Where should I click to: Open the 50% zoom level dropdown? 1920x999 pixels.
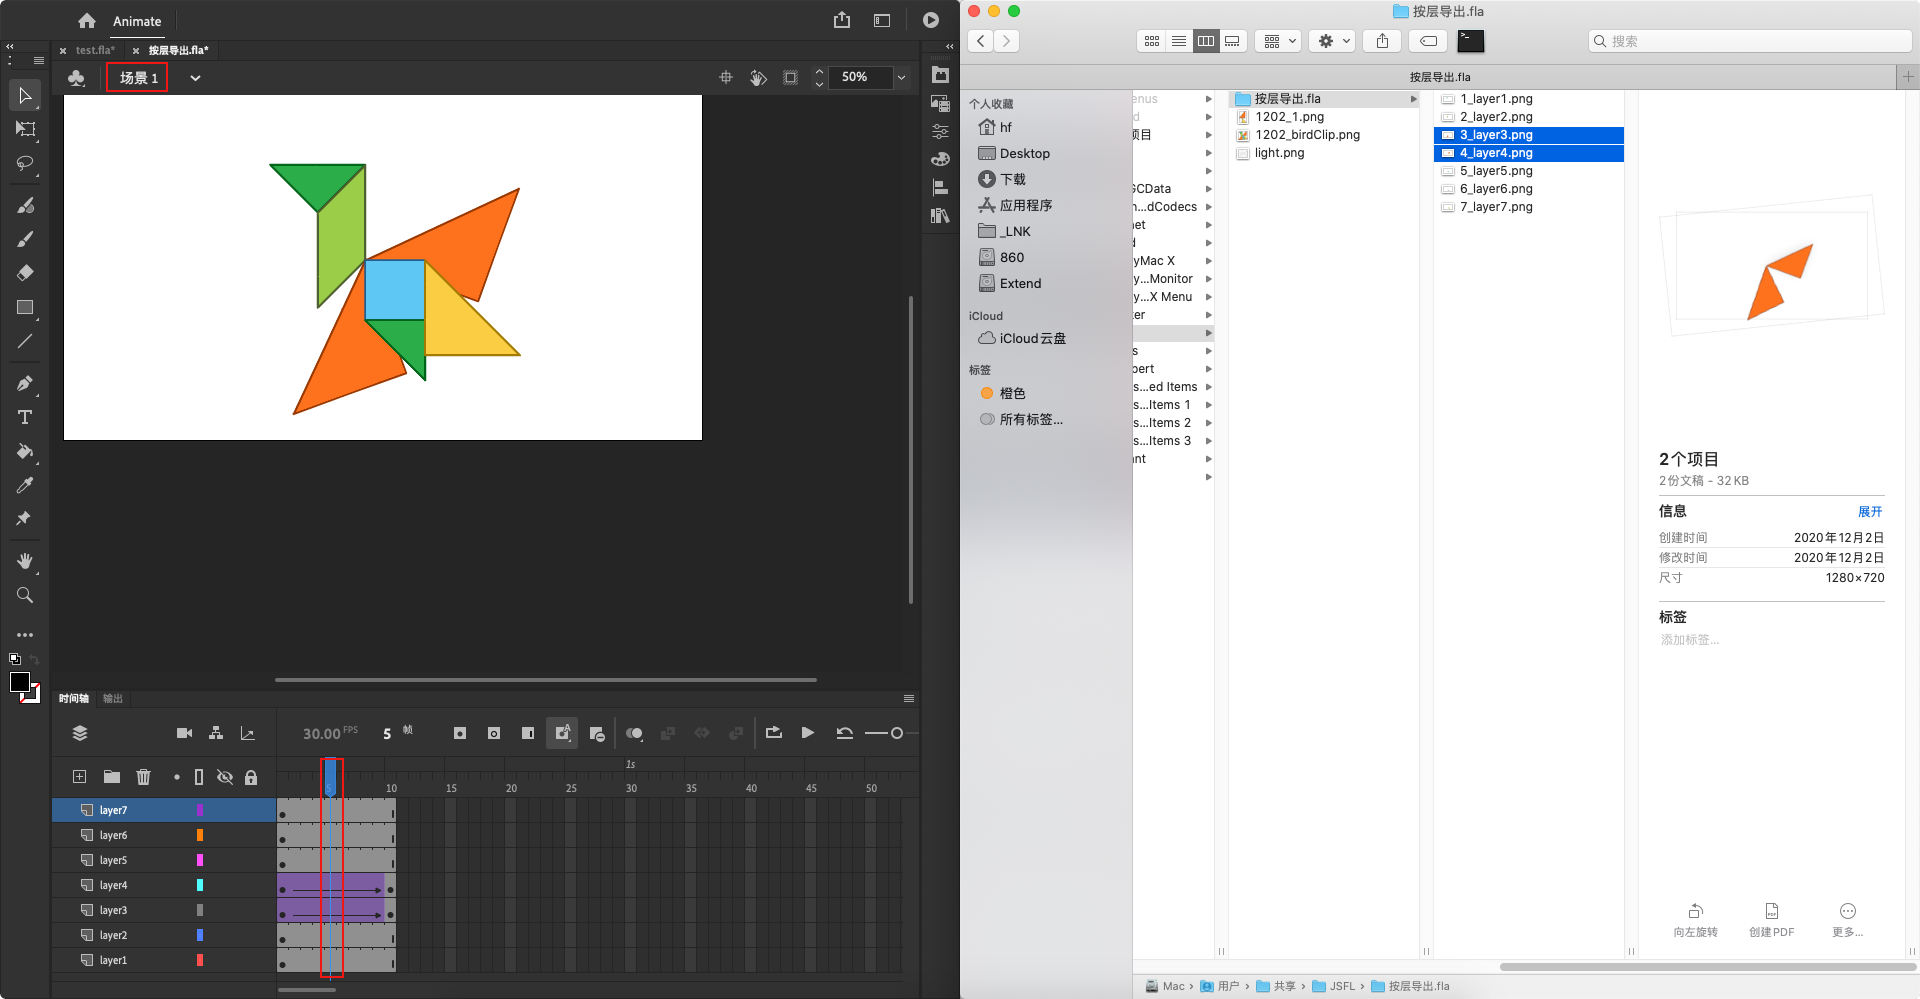901,77
